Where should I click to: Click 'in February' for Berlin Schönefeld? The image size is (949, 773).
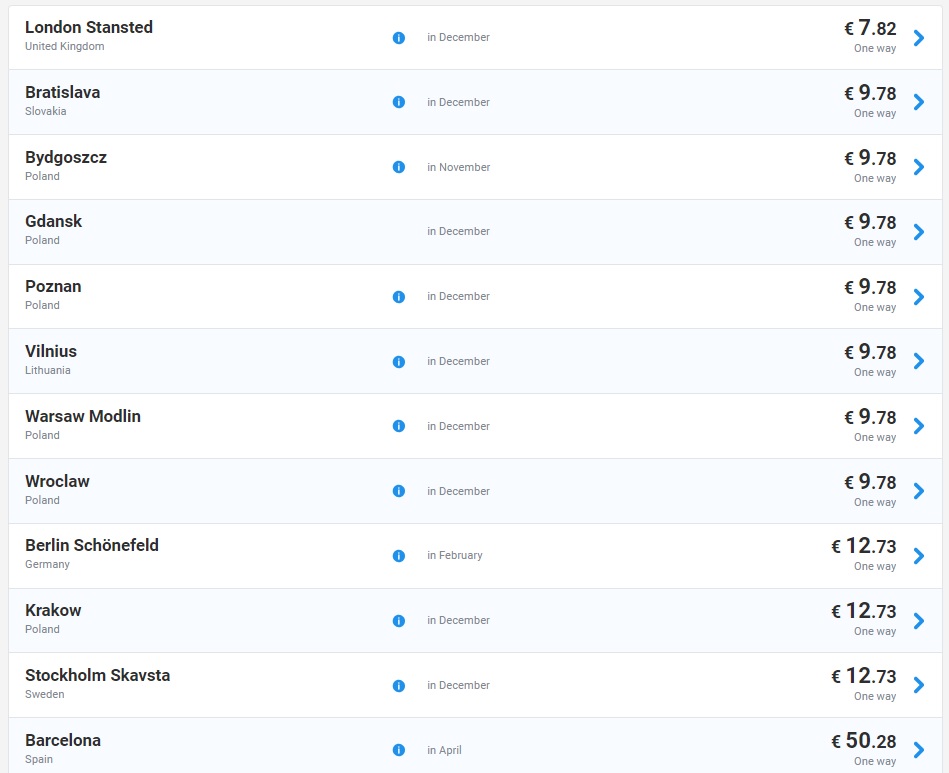(x=454, y=556)
